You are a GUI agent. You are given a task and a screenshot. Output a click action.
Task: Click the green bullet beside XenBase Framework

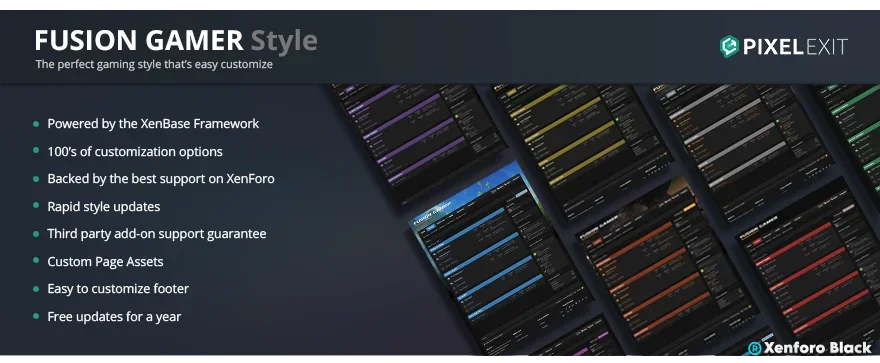point(36,123)
